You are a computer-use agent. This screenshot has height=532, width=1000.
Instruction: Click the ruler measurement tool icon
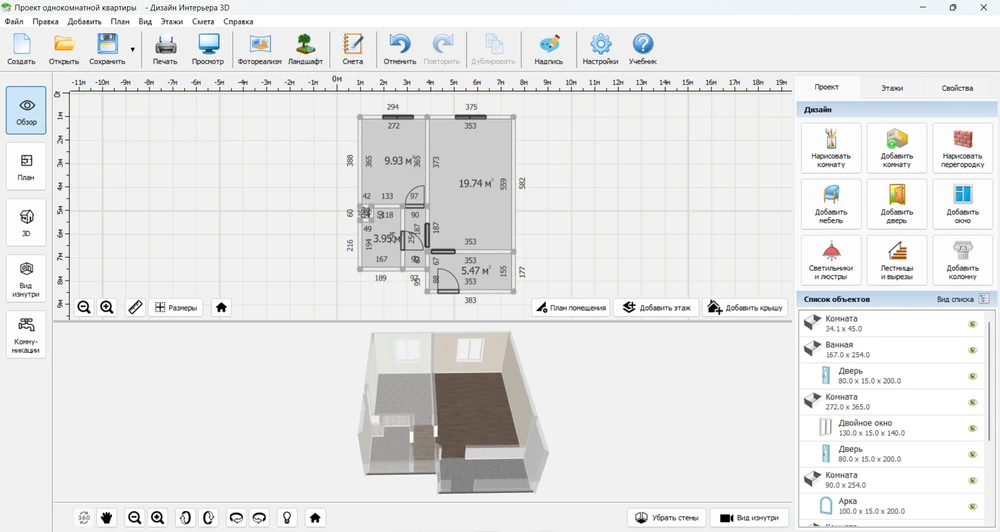pos(136,307)
